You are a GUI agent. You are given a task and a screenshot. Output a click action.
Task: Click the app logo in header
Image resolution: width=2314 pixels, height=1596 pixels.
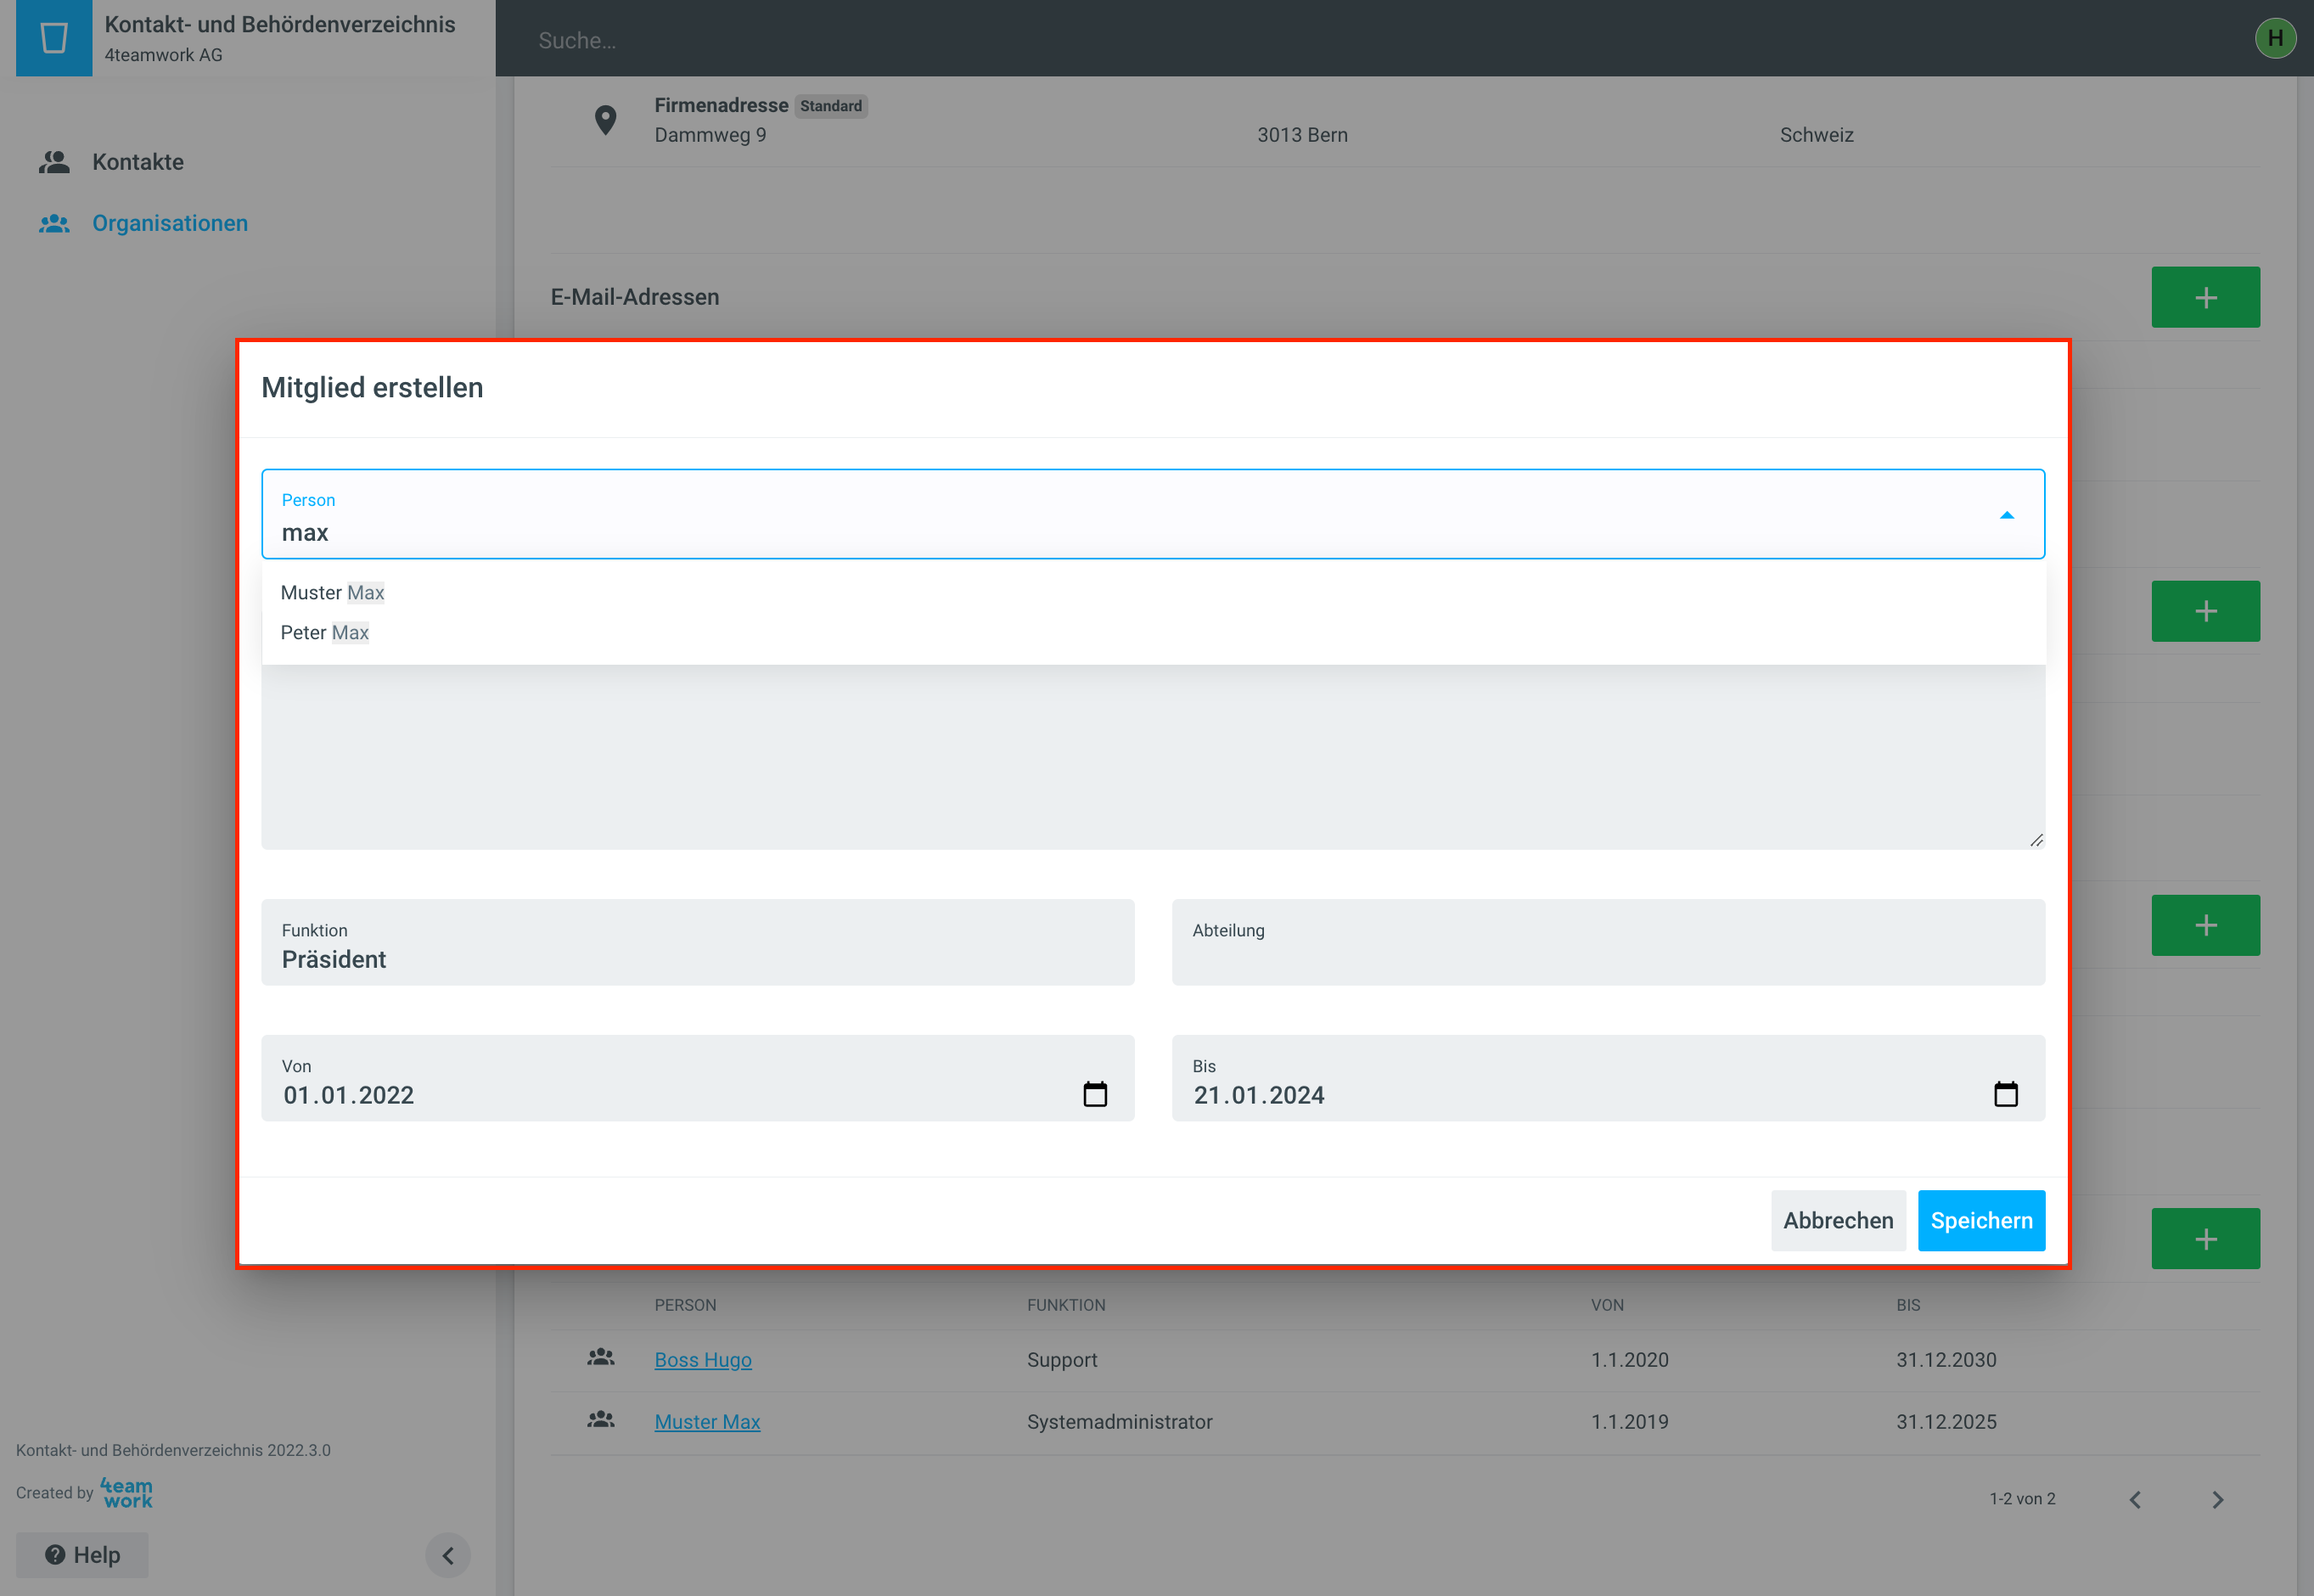pyautogui.click(x=54, y=38)
